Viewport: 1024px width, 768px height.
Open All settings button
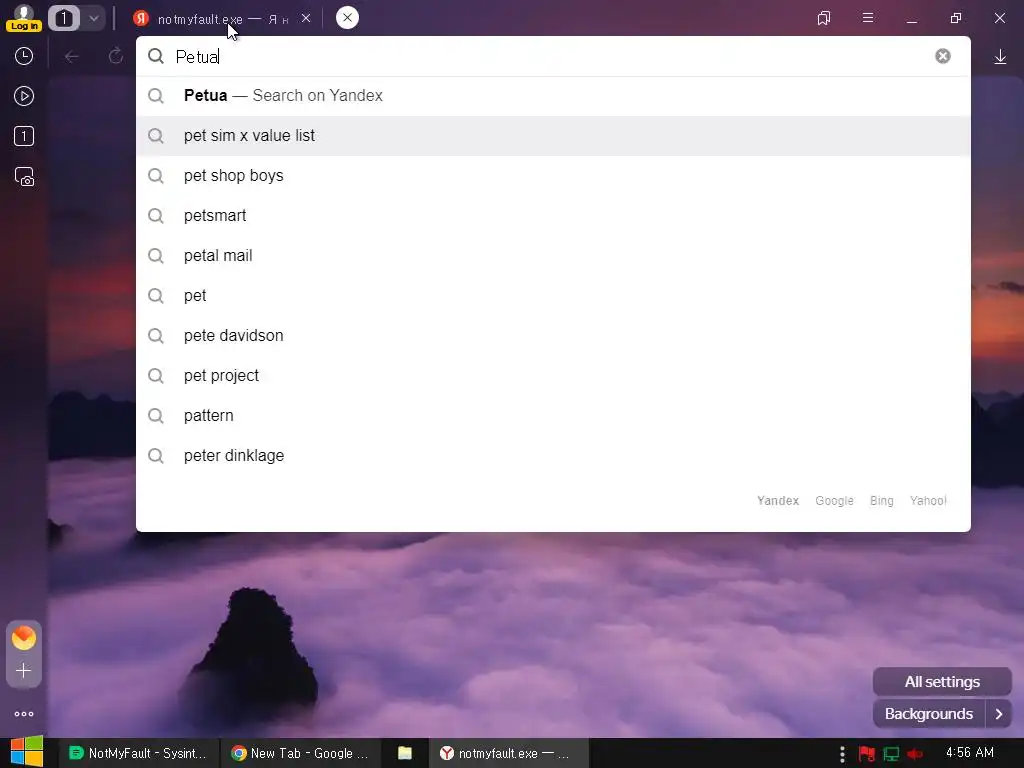942,682
